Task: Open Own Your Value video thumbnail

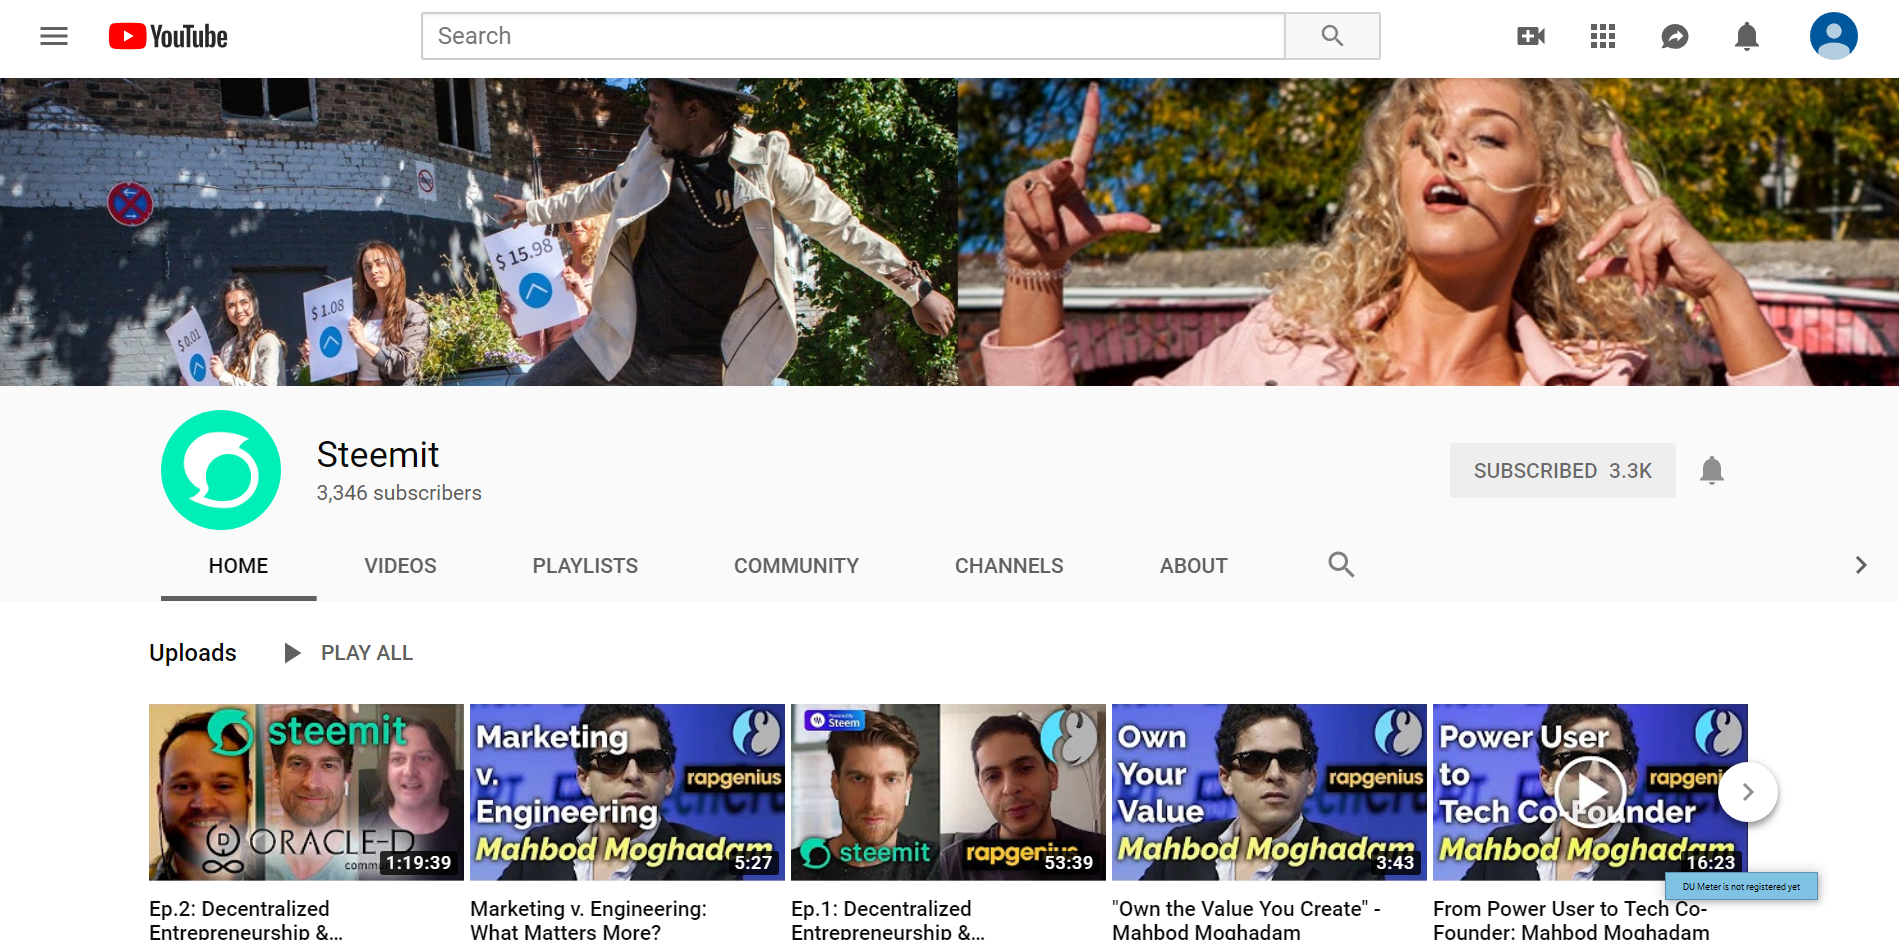Action: (1269, 792)
